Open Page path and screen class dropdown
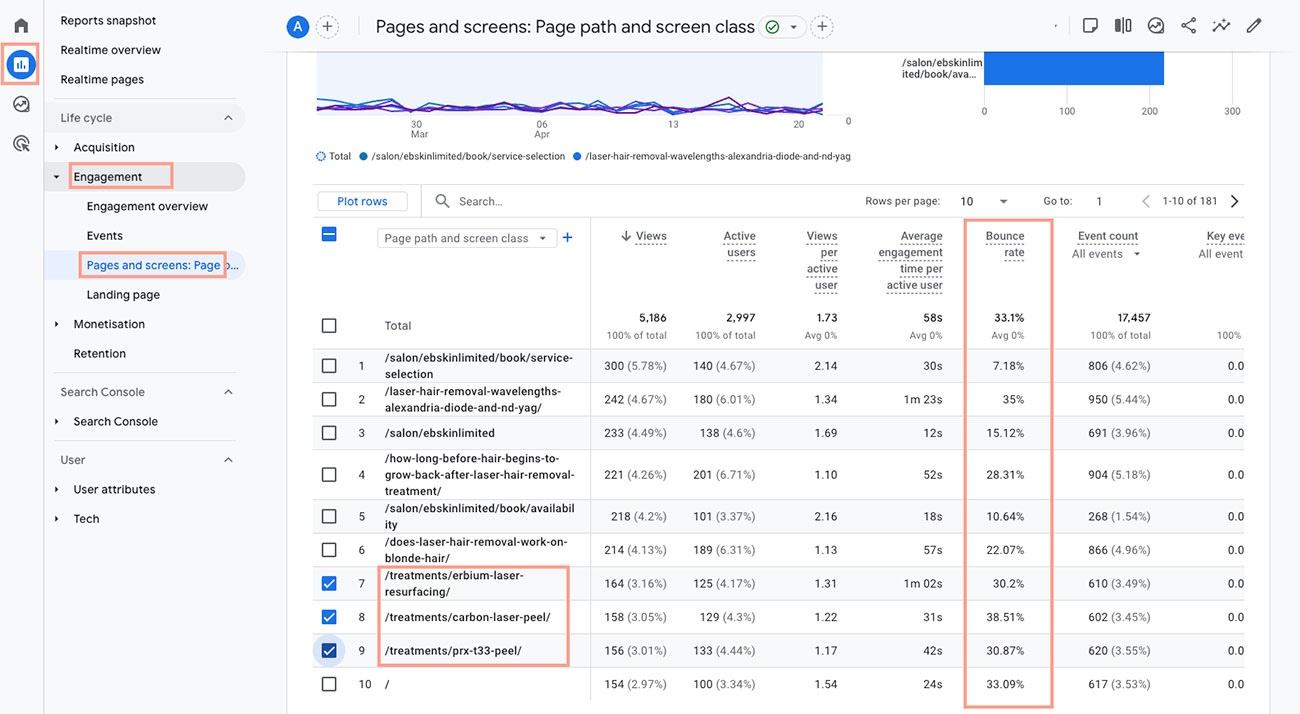 [x=466, y=238]
